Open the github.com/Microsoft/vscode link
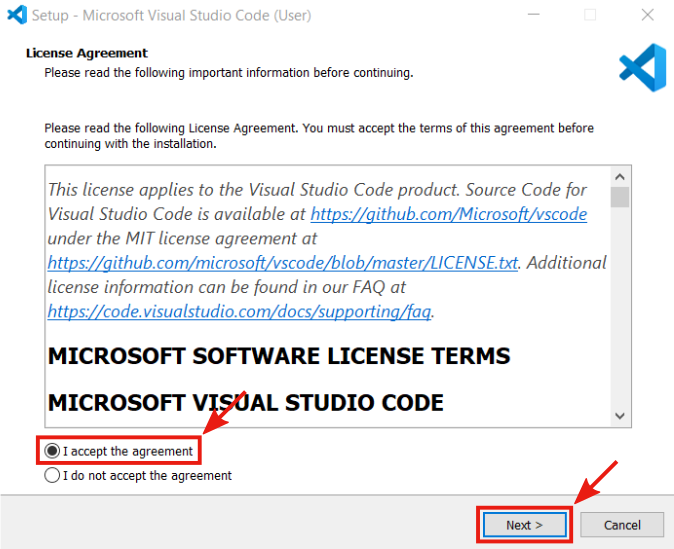Viewport: 674px width, 549px height. click(x=448, y=214)
